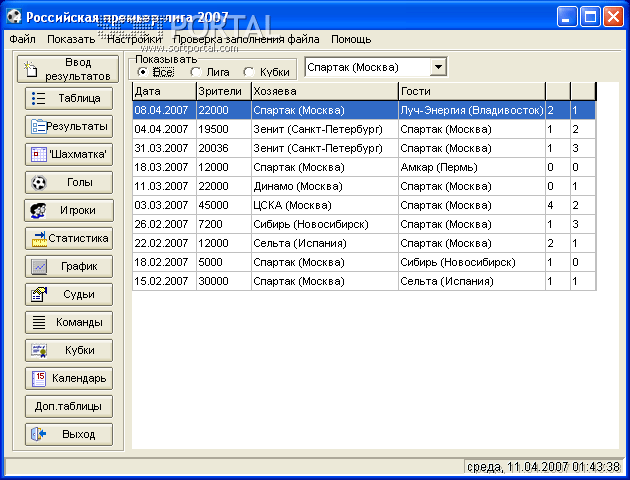Select the 18.02.2007 date cell

[164, 262]
